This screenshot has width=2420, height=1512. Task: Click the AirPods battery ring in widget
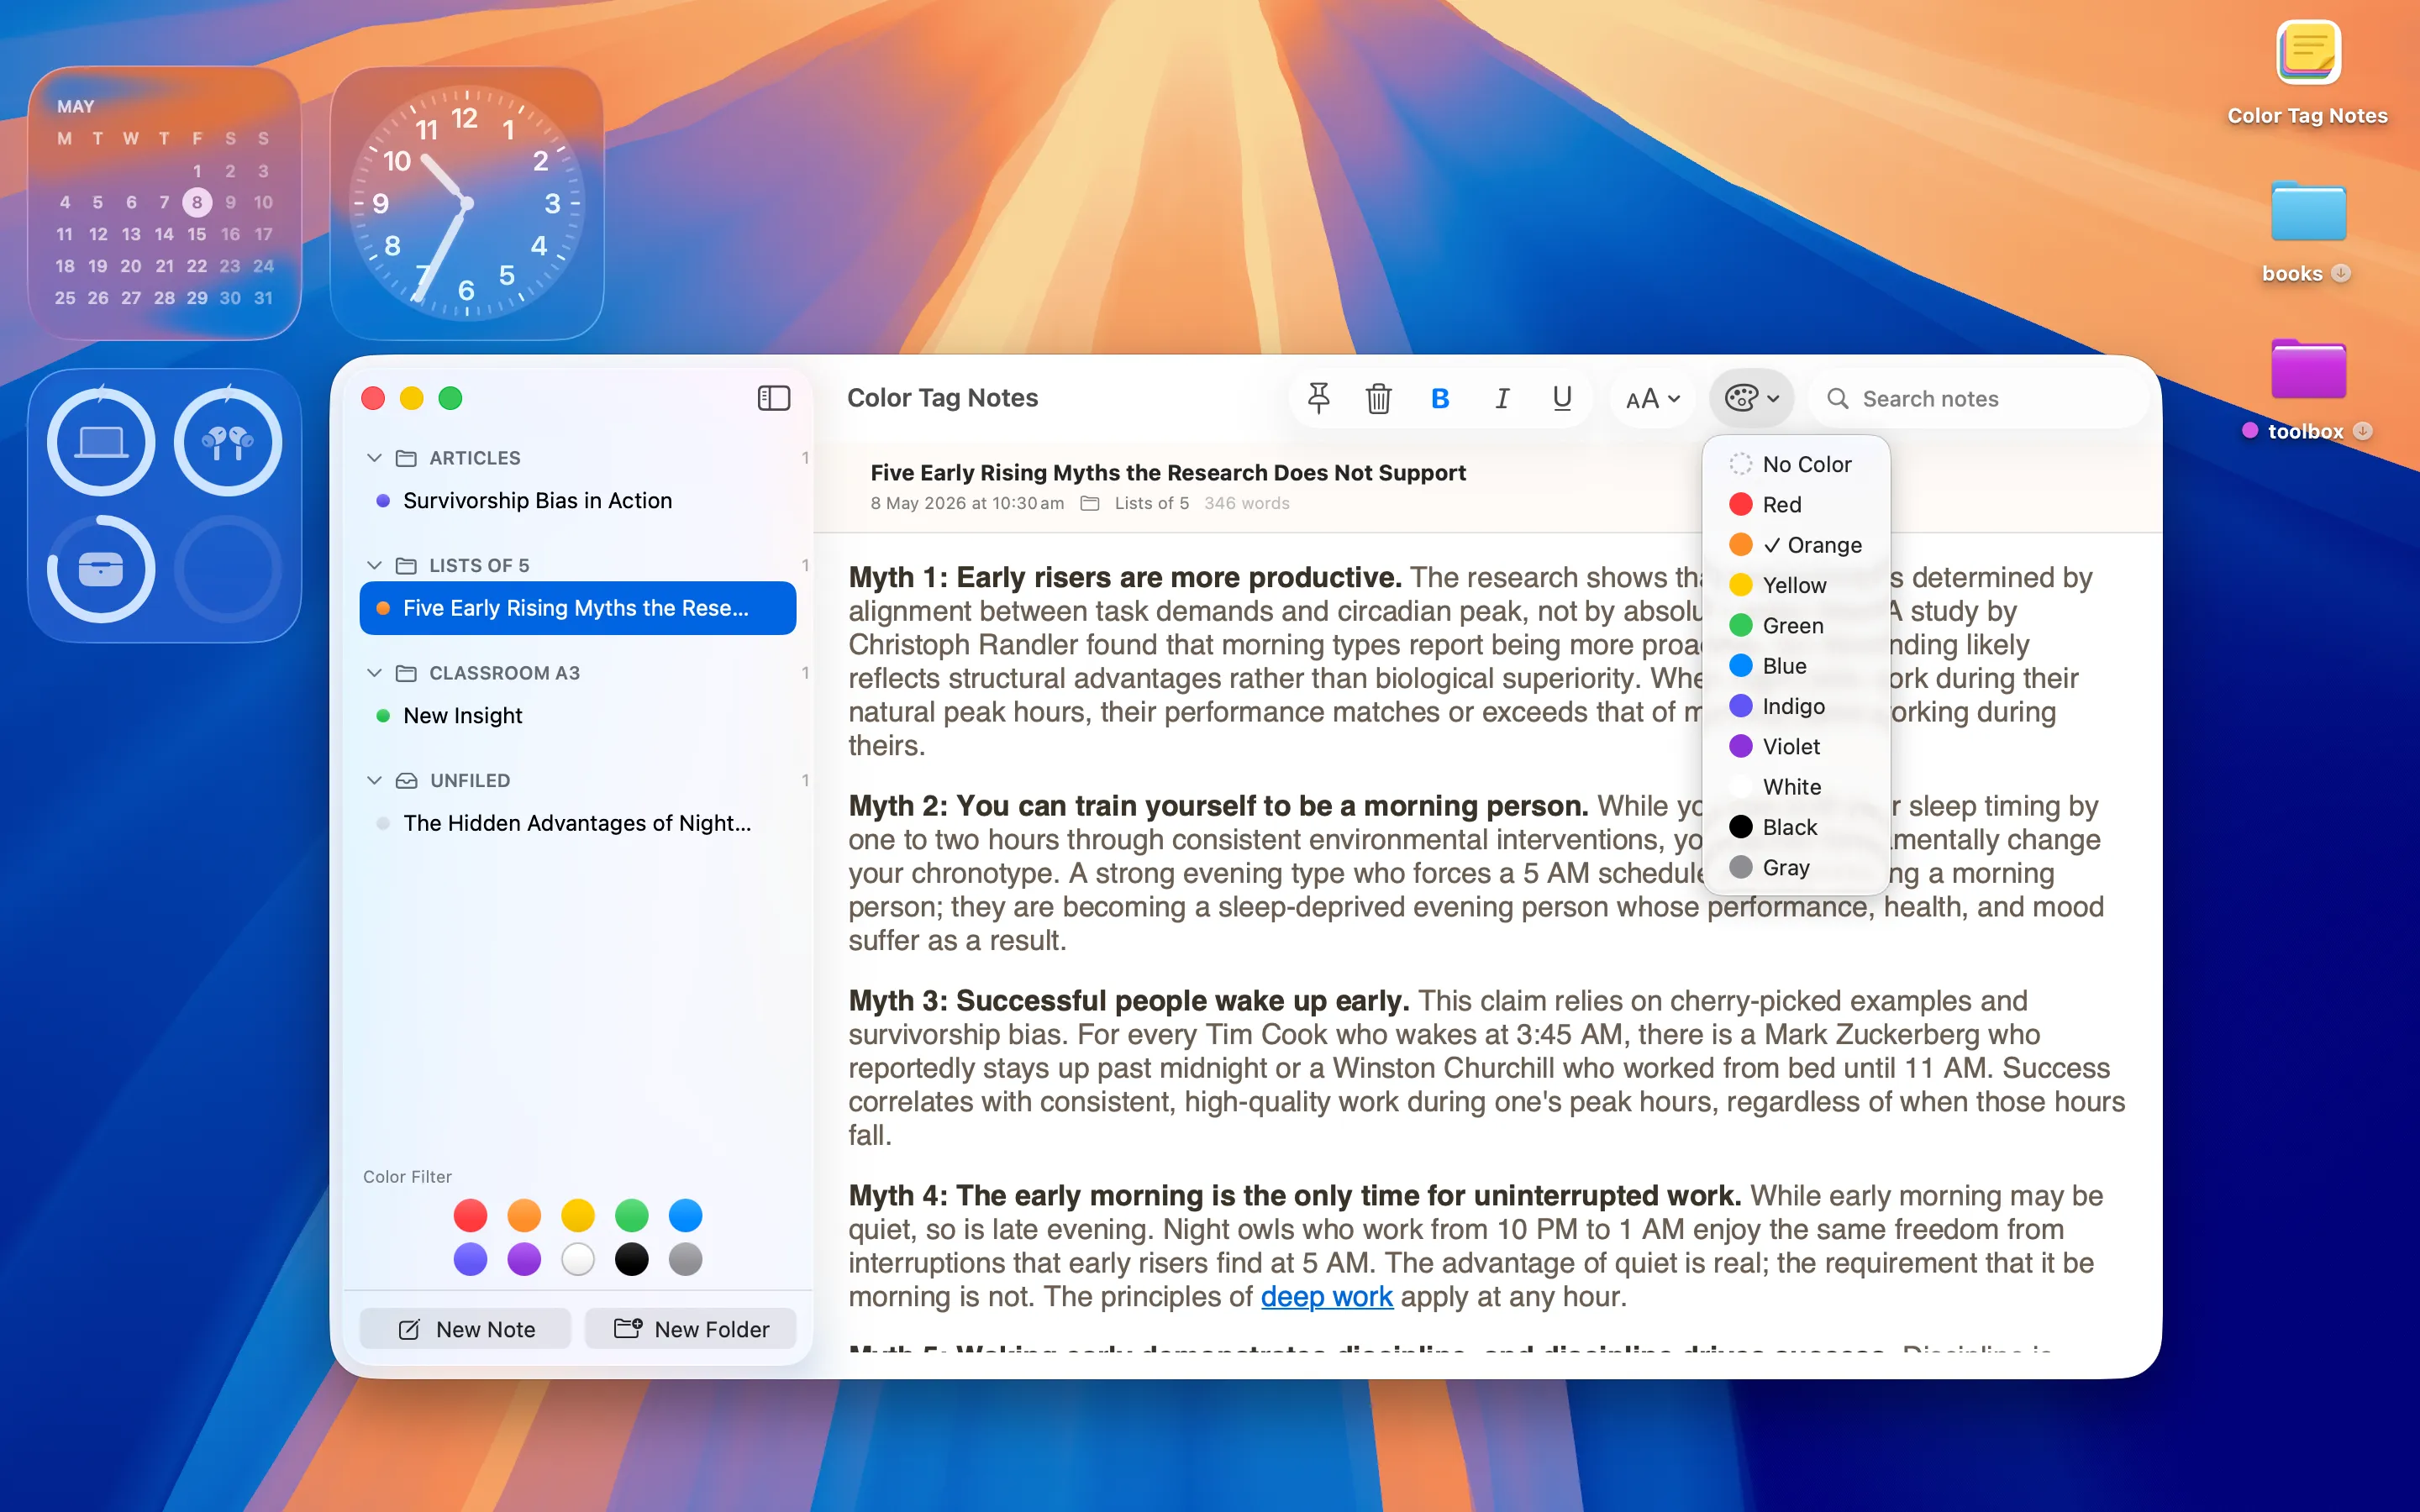pyautogui.click(x=228, y=441)
